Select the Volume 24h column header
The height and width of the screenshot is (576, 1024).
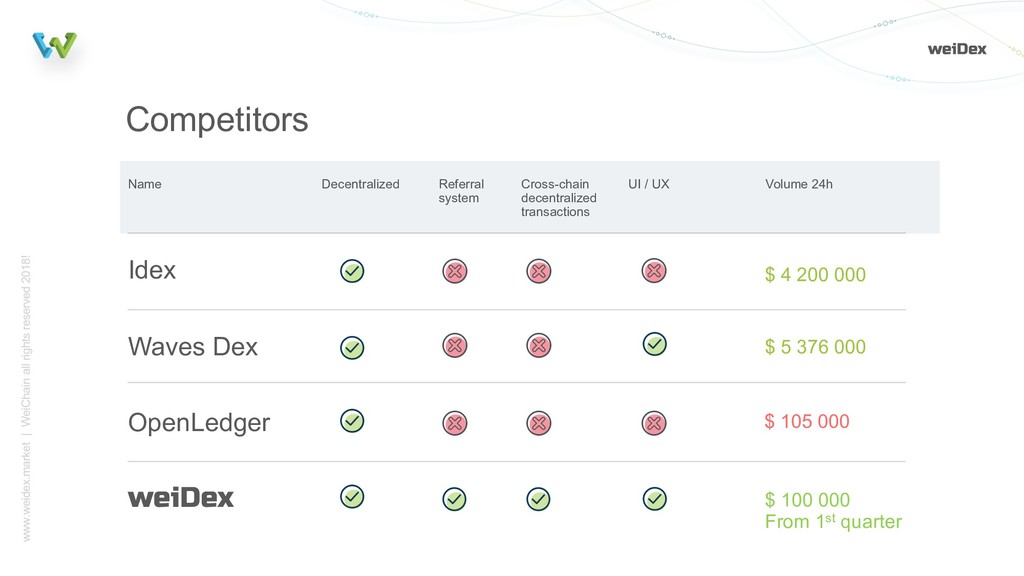(x=798, y=184)
